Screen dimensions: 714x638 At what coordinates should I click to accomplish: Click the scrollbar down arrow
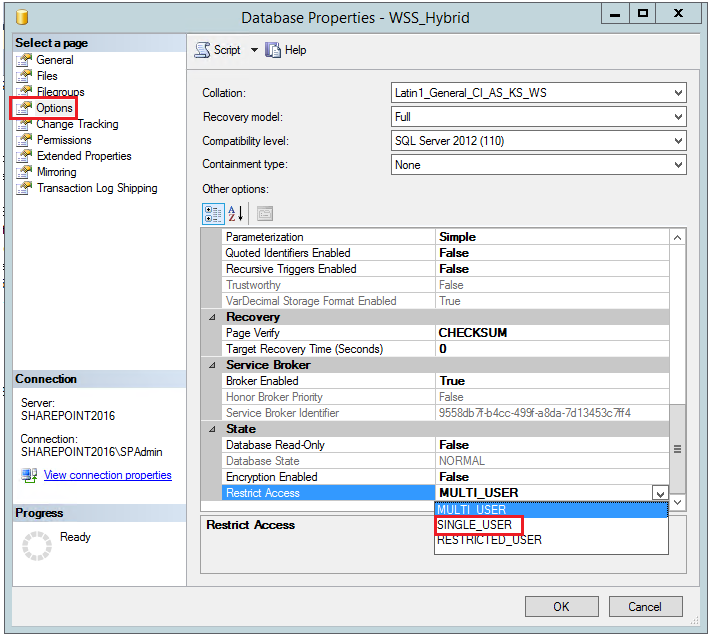(678, 502)
